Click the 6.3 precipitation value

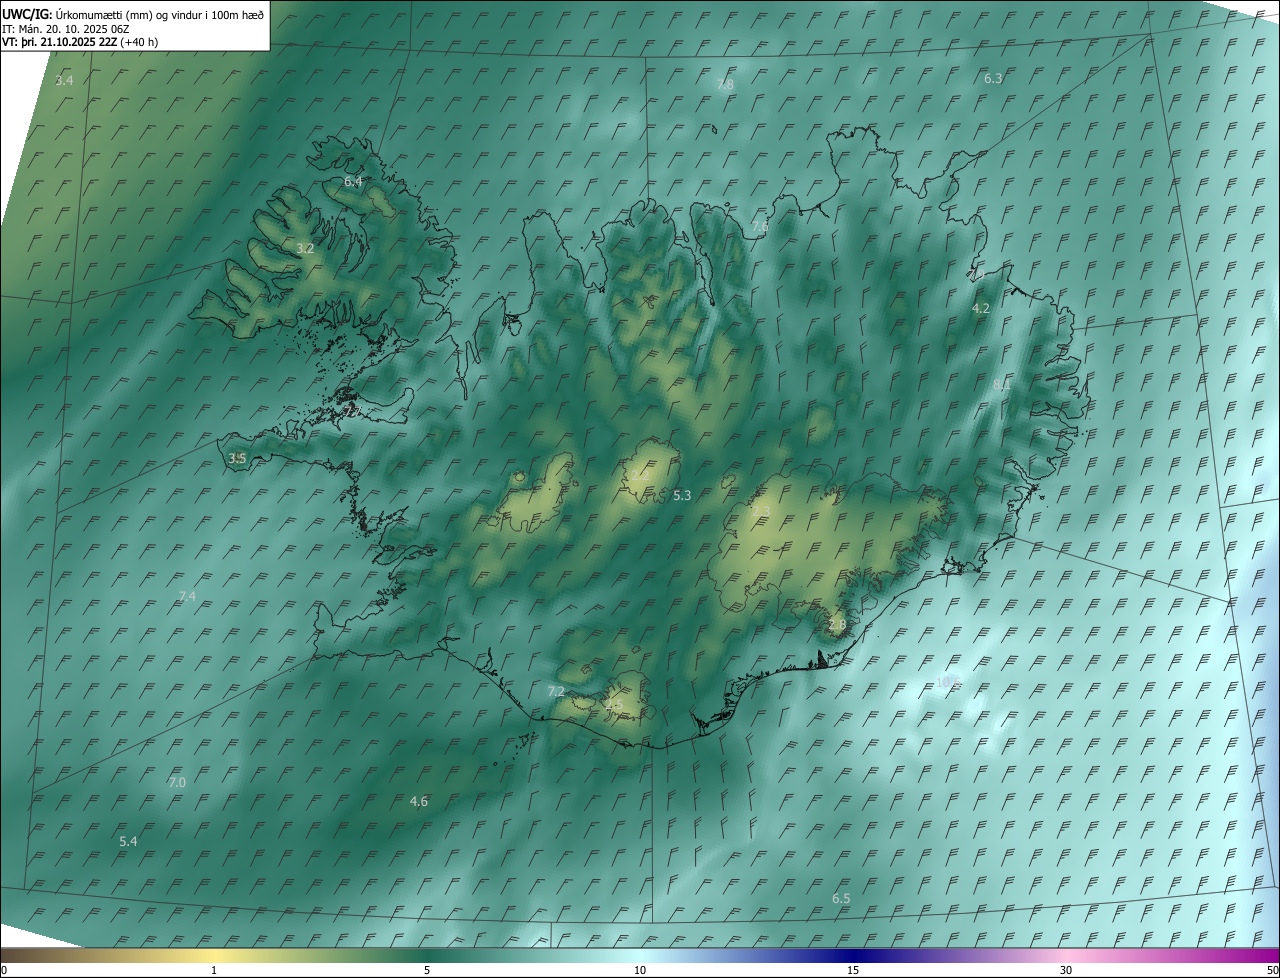tap(993, 78)
